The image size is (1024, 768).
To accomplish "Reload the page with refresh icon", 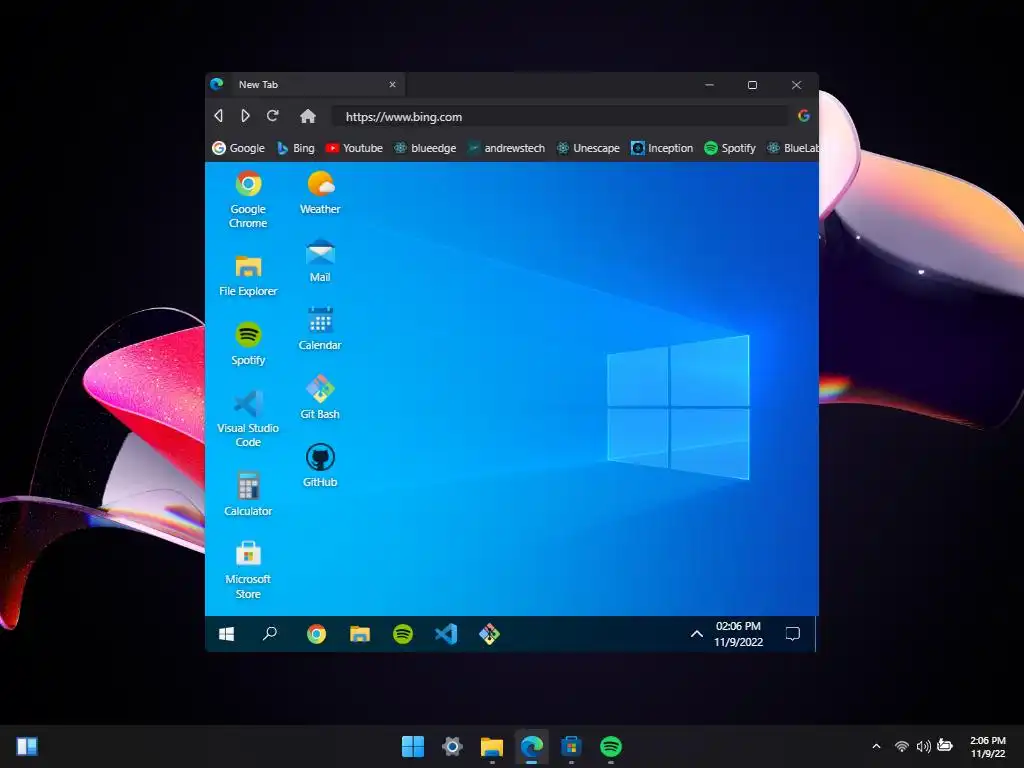I will click(273, 116).
